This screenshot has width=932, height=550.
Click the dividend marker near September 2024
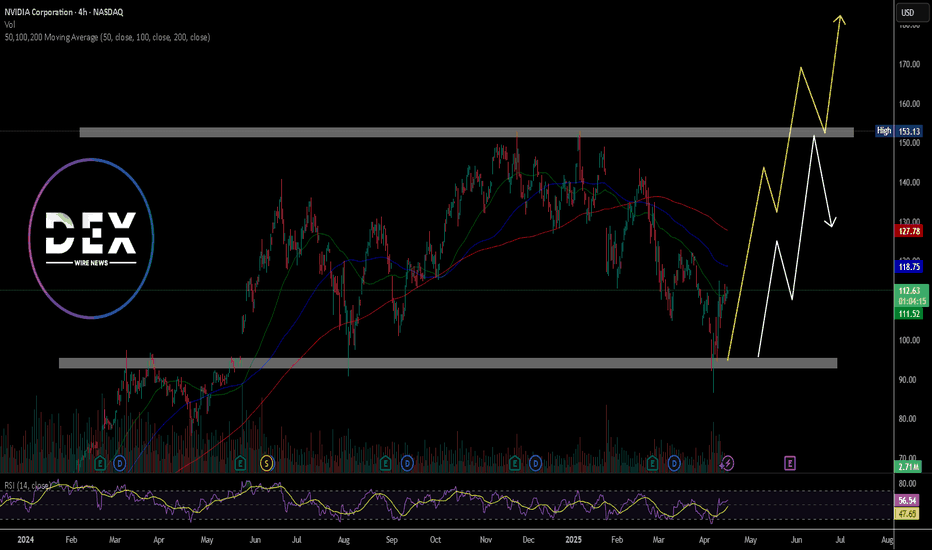coord(407,463)
